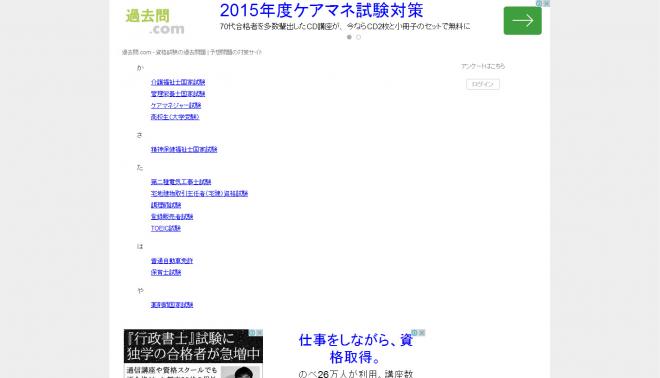Open info icon on 行政書士 ad
Viewport: 660px width, 378px height.
(252, 333)
